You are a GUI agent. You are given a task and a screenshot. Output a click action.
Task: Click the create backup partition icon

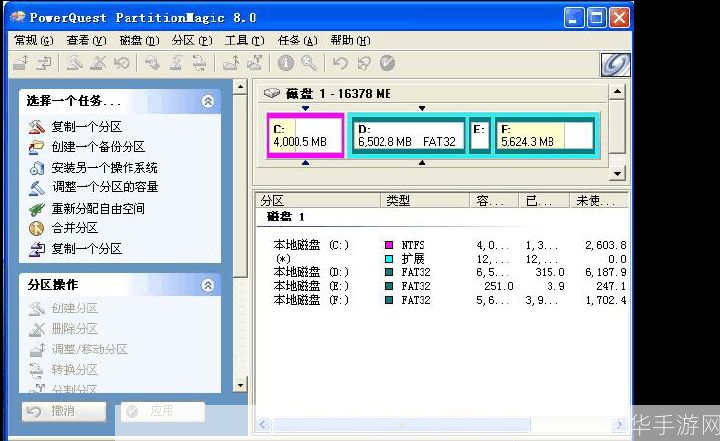click(36, 147)
